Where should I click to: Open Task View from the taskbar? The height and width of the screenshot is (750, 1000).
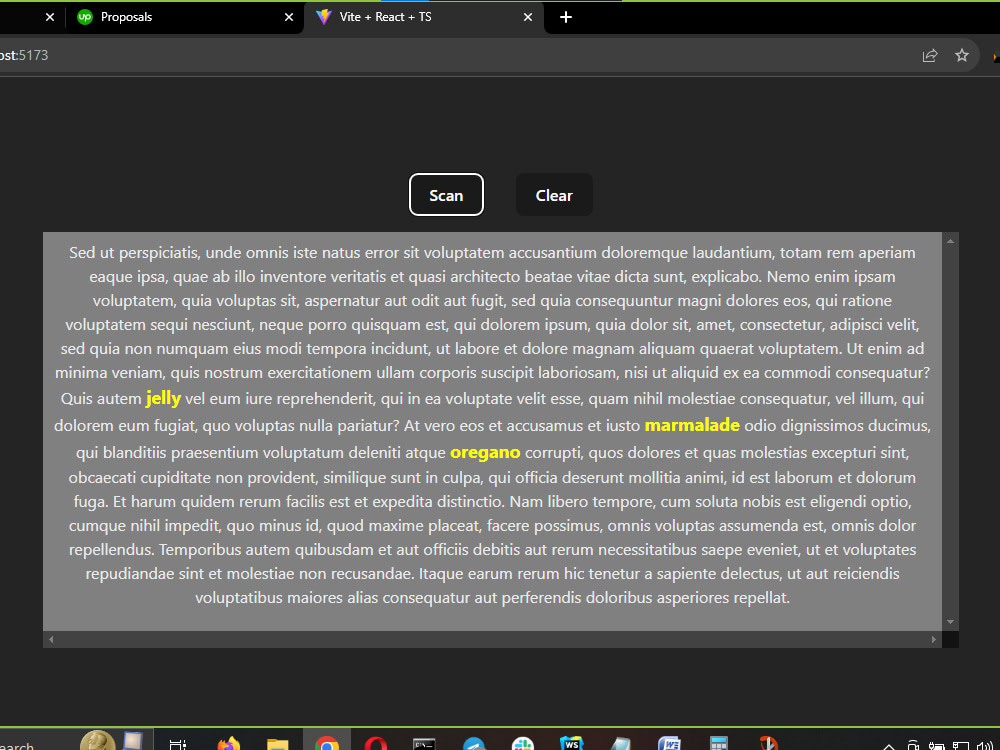tap(176, 742)
